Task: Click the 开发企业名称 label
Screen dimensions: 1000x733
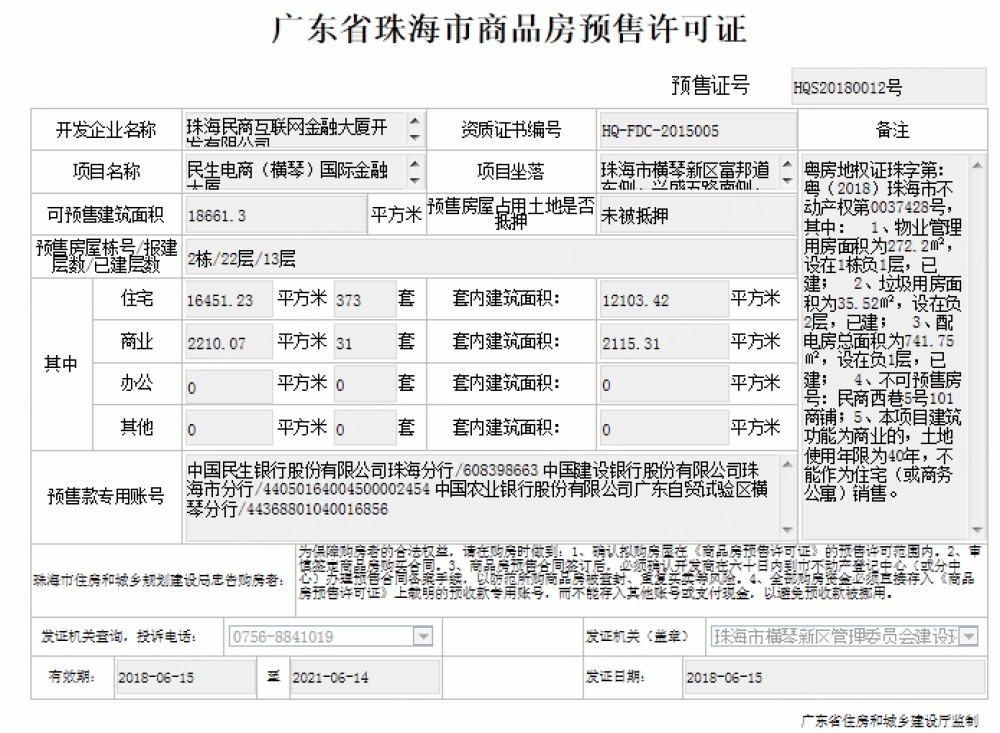Action: 106,130
